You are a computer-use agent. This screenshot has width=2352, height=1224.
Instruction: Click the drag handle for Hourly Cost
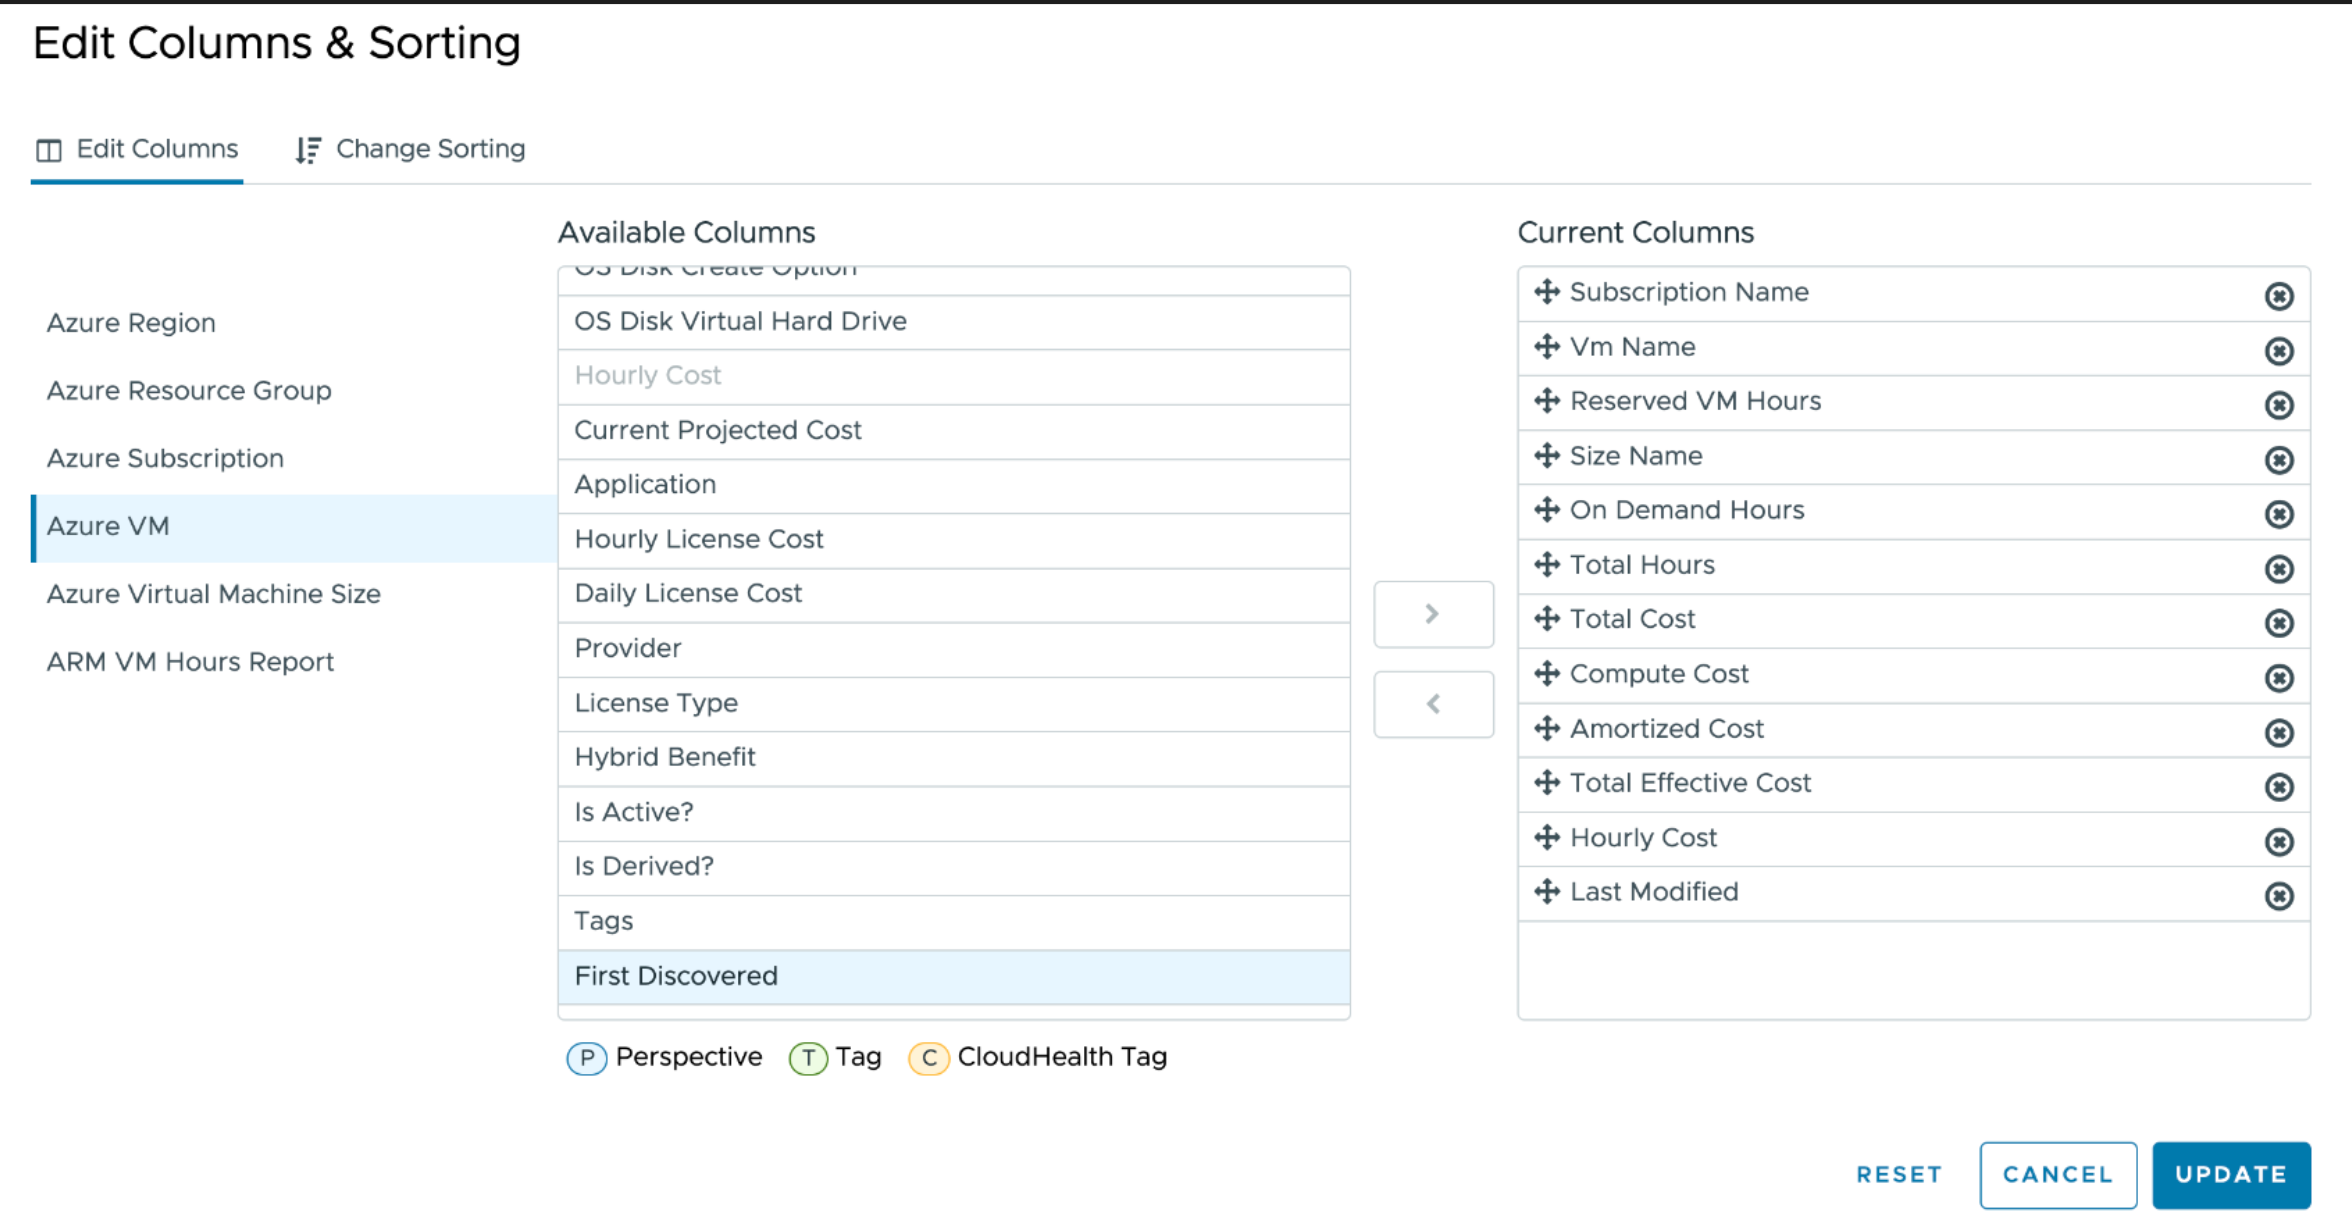(1547, 837)
